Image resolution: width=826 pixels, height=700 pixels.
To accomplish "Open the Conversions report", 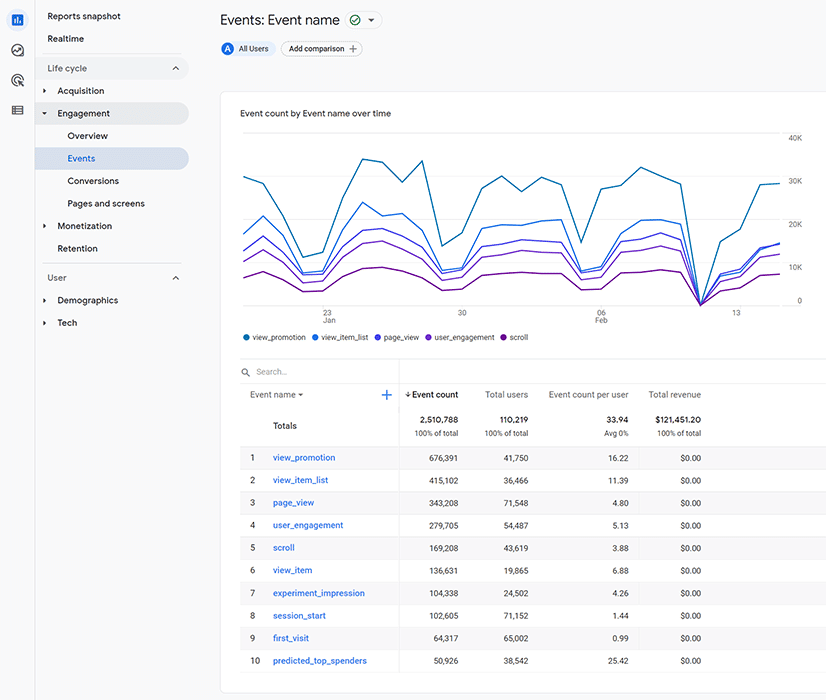I will point(93,181).
